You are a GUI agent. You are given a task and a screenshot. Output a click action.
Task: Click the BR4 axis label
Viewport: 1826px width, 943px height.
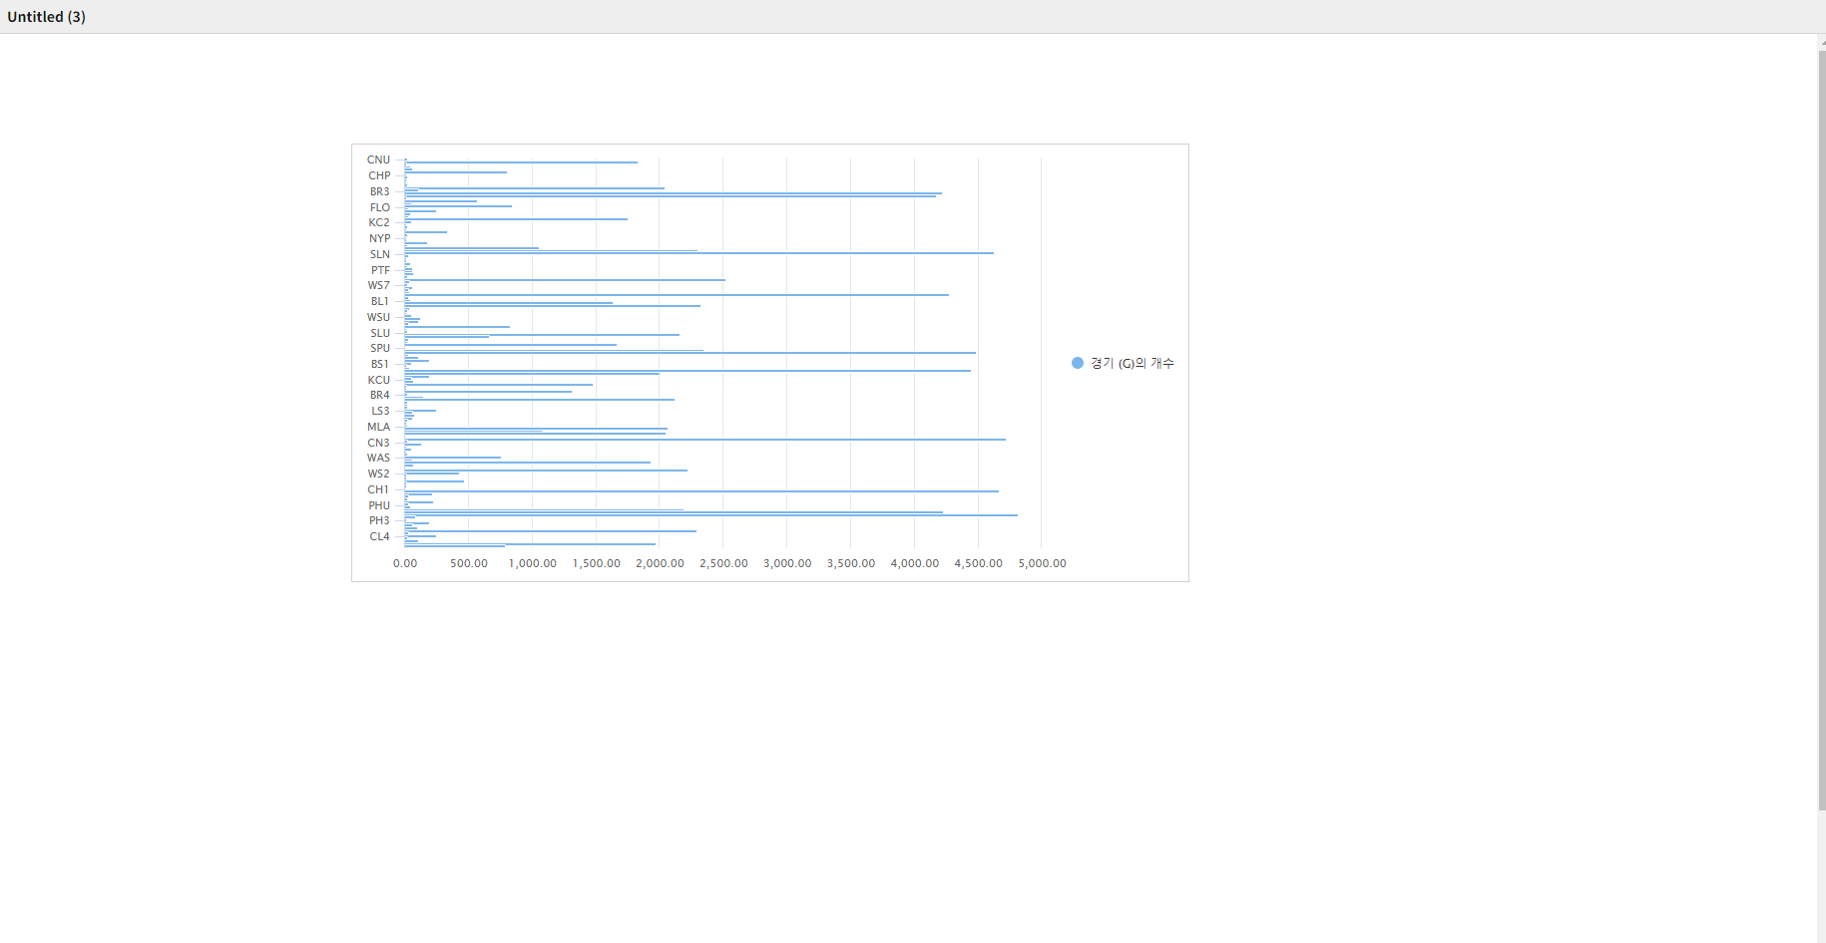pyautogui.click(x=379, y=396)
